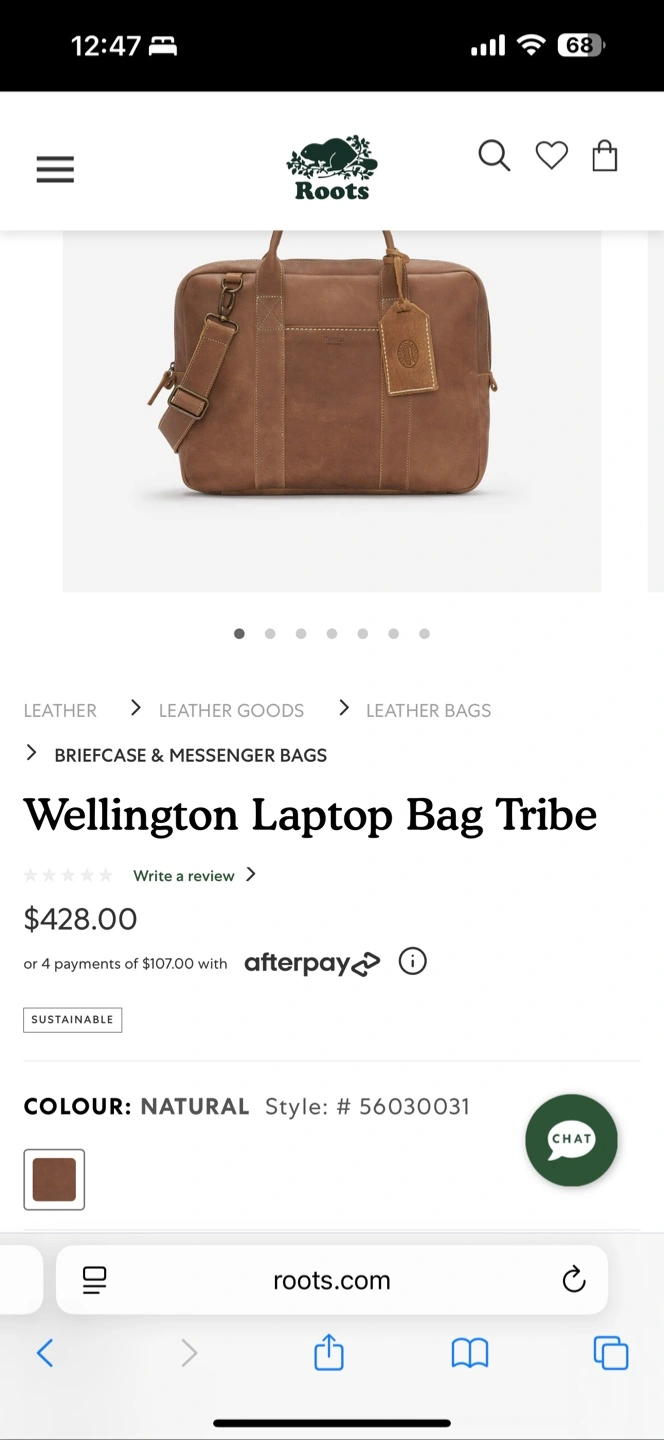Viewport: 664px width, 1440px height.
Task: Select second image carousel dot
Action: point(270,633)
